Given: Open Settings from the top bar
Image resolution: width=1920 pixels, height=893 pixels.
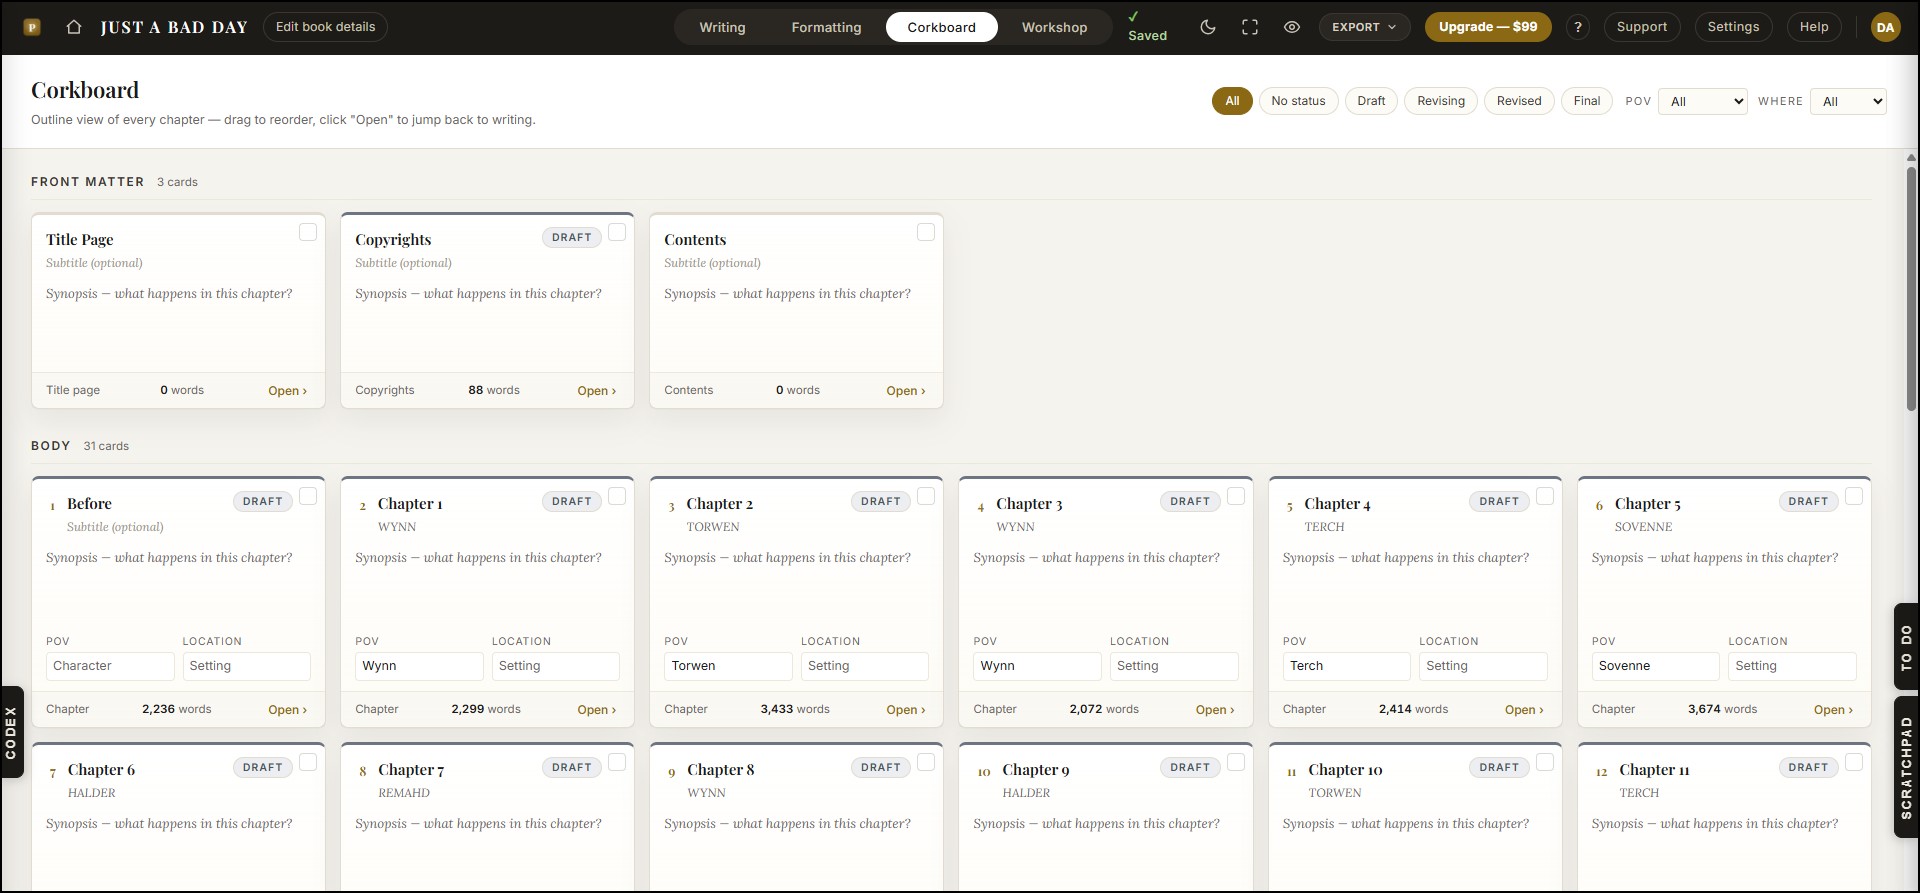Looking at the screenshot, I should point(1733,27).
